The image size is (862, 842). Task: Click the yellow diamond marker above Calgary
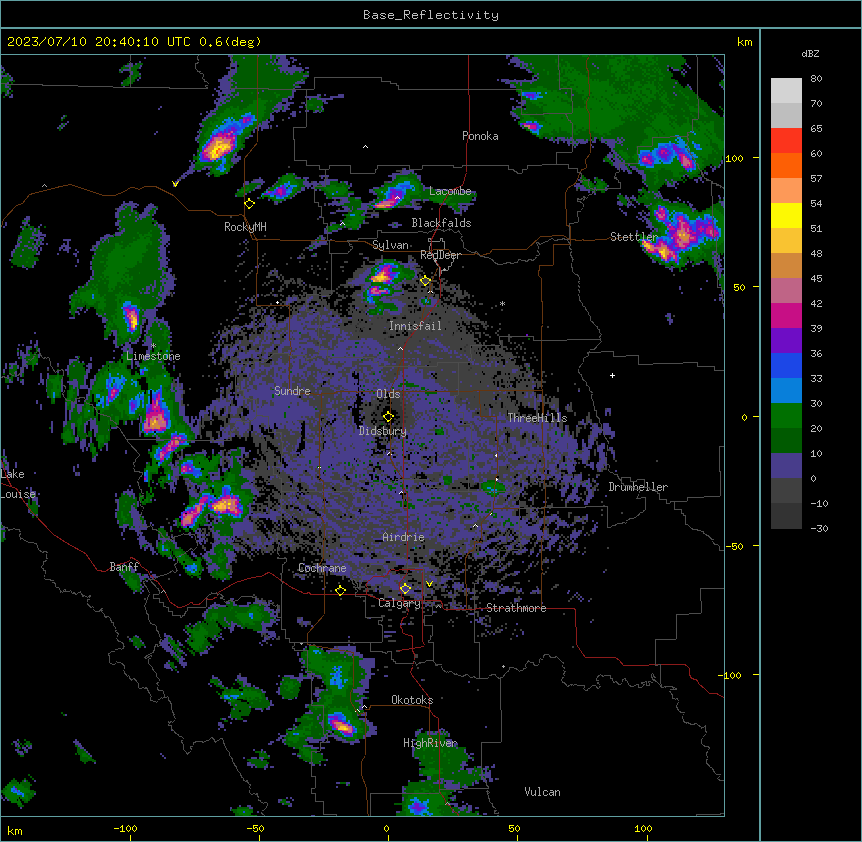pos(405,589)
